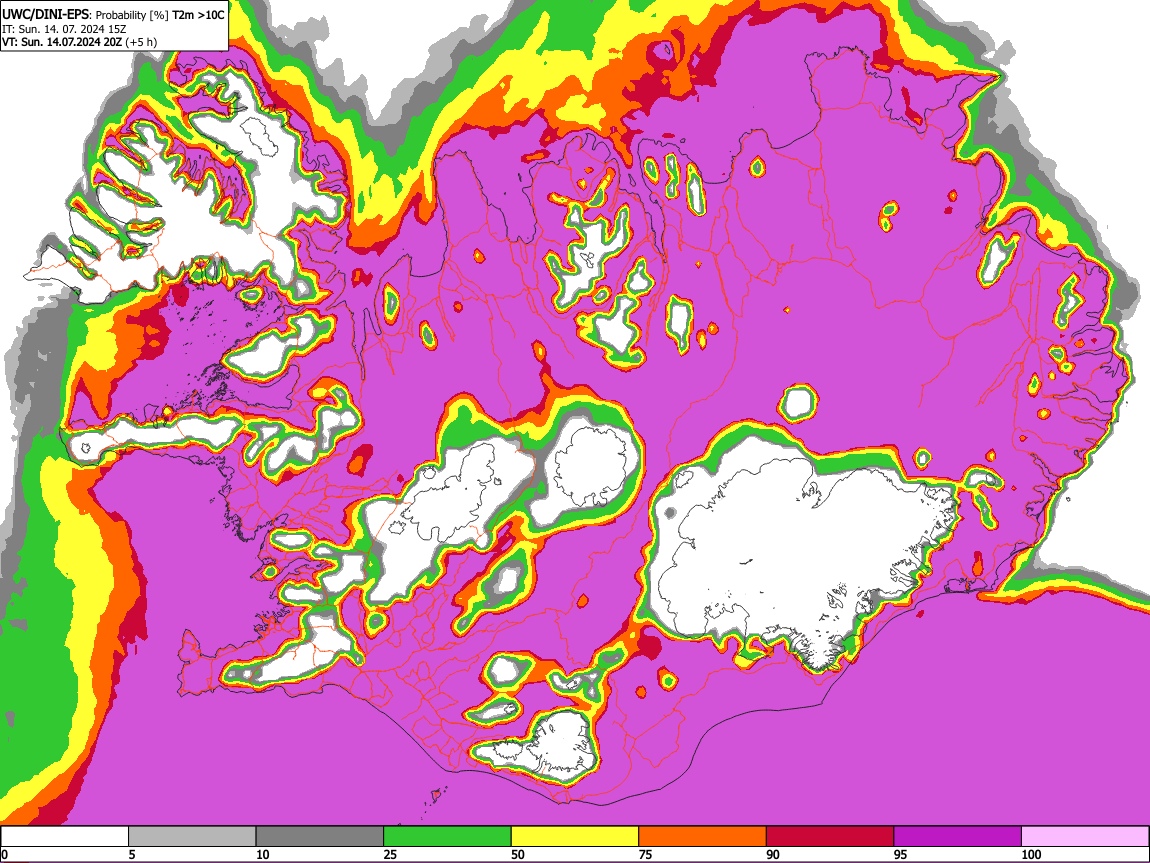The image size is (1150, 863).
Task: Click the yellow 50–75 legend block
Action: click(x=575, y=837)
